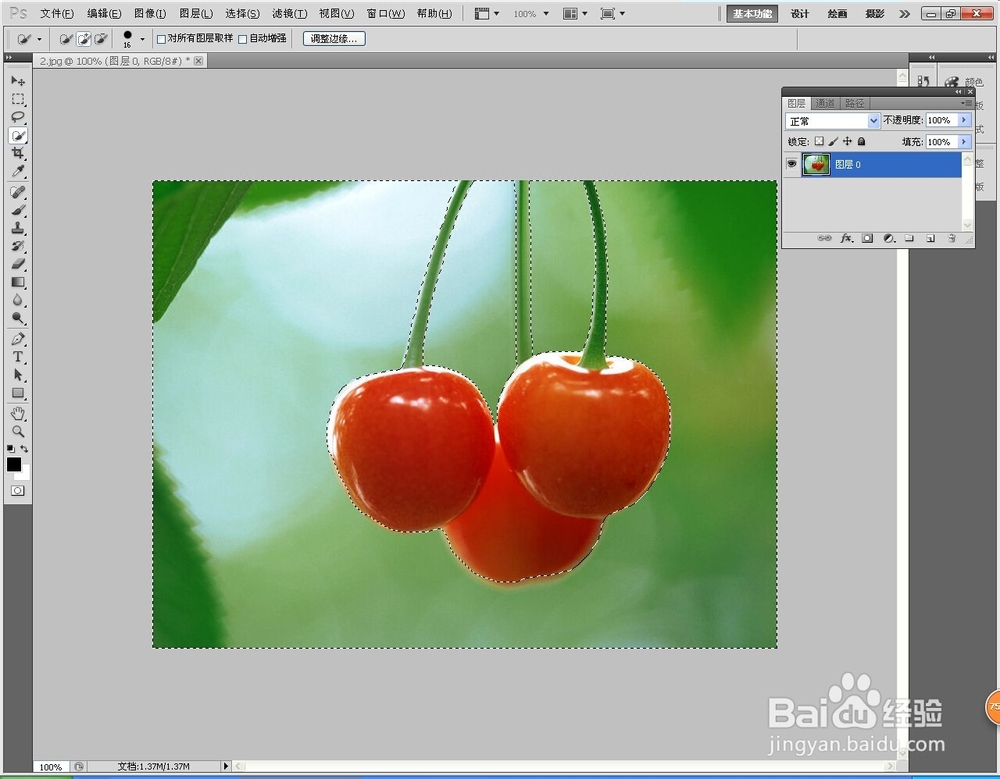Click the layer opacity 100% field
The height and width of the screenshot is (779, 1000).
pyautogui.click(x=941, y=120)
